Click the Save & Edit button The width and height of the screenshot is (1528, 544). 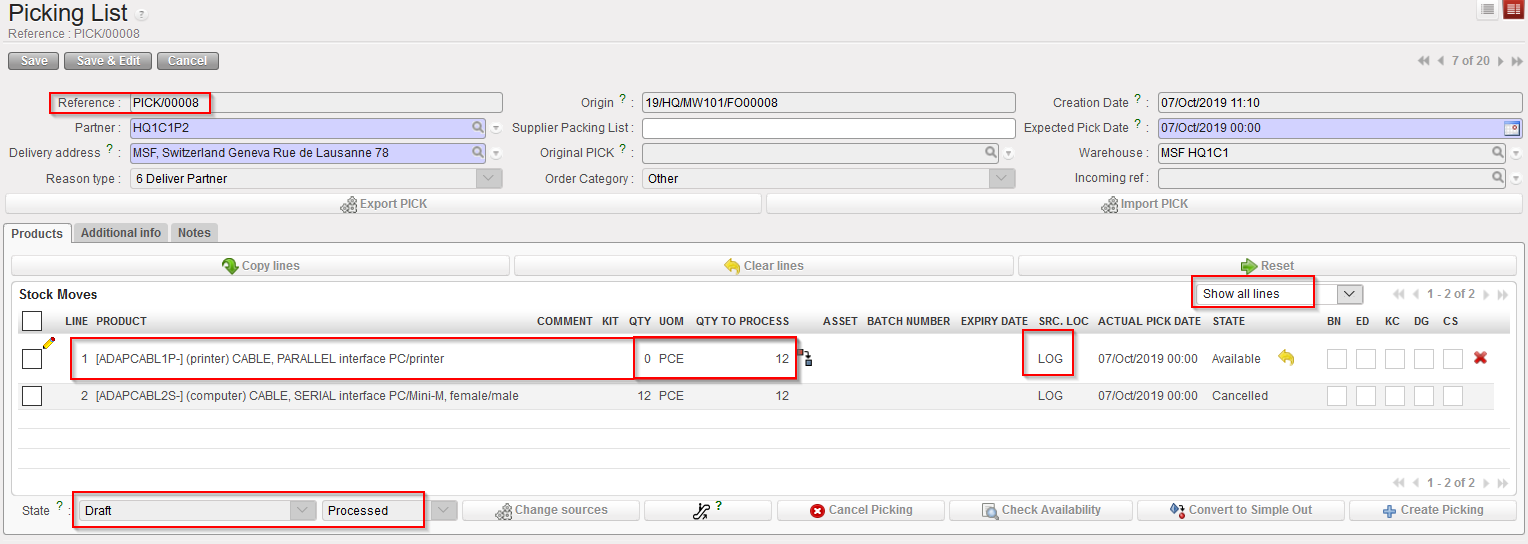(x=108, y=61)
